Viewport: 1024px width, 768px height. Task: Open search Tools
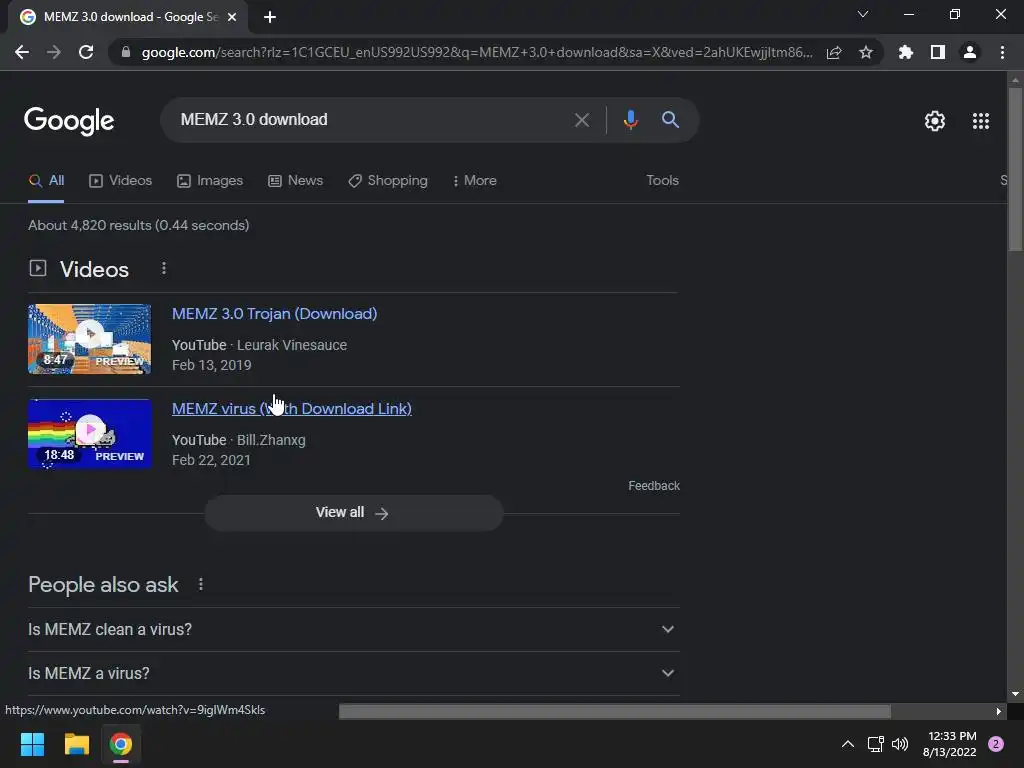click(662, 180)
